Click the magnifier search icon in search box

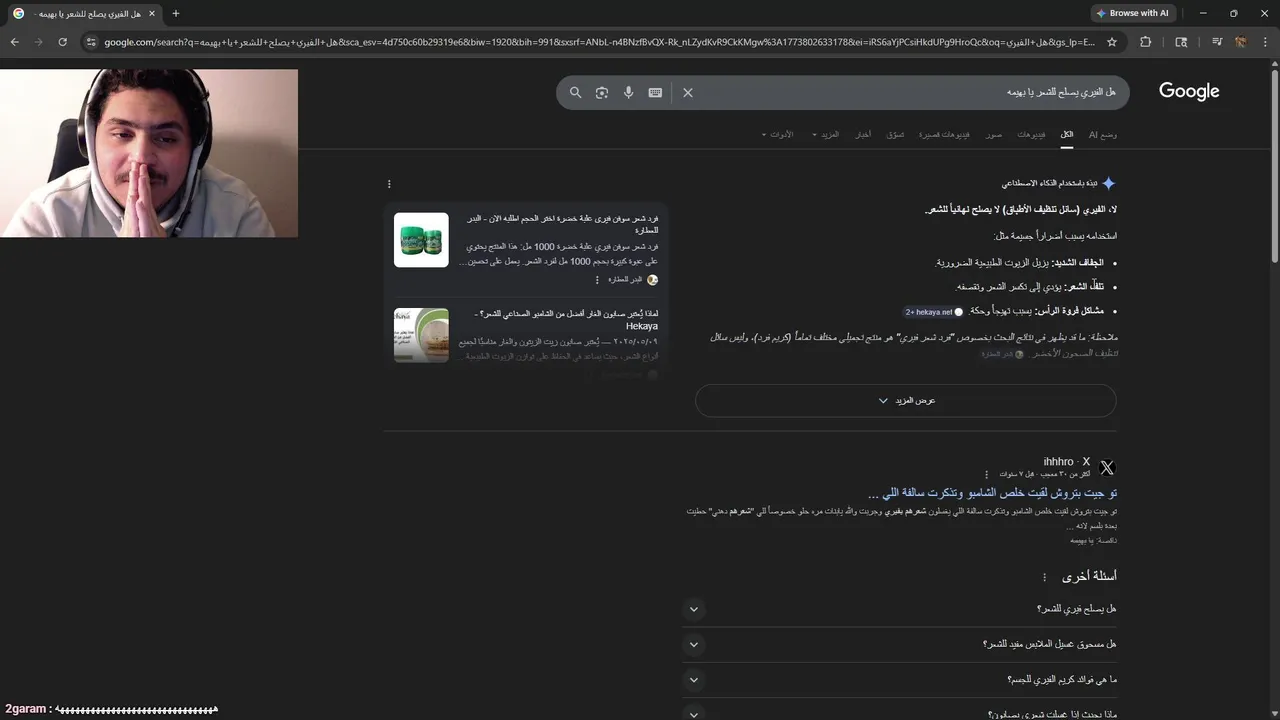pyautogui.click(x=576, y=92)
